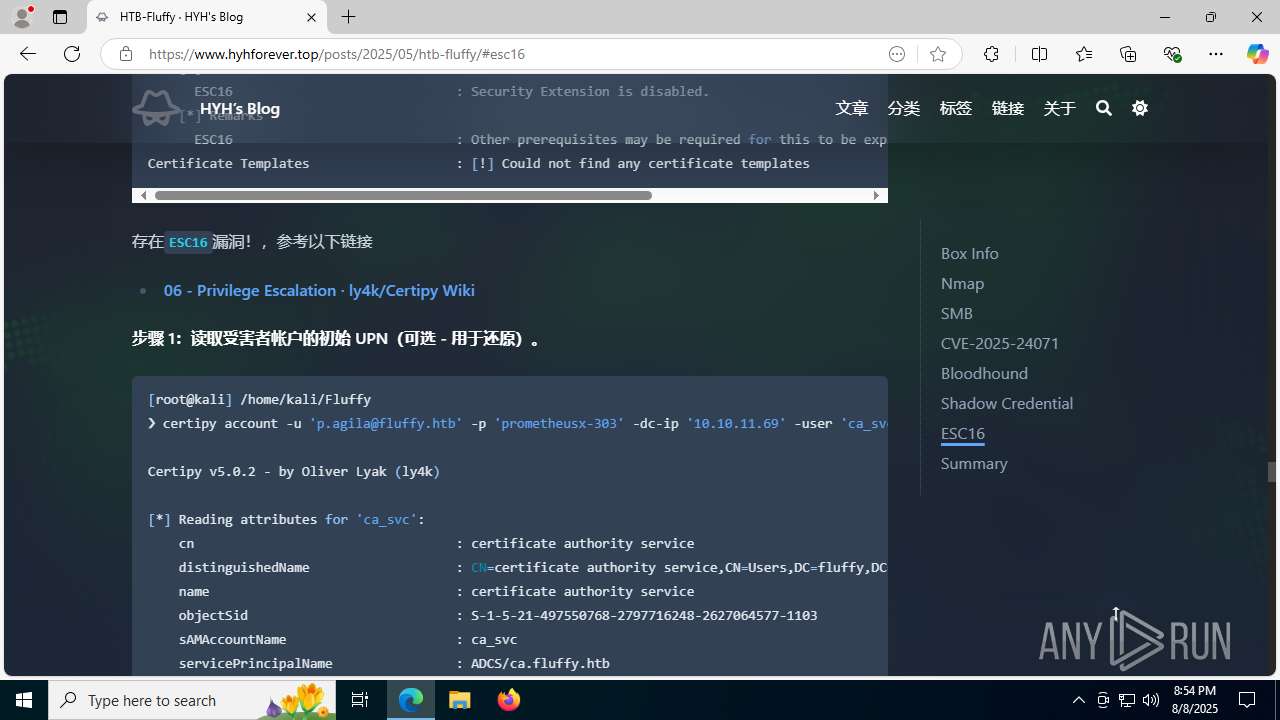The image size is (1280, 720).
Task: Open volume control tray icon
Action: click(1150, 700)
